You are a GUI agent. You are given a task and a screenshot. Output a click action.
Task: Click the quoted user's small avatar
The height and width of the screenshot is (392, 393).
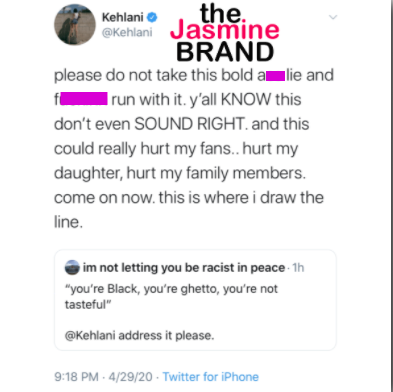[x=72, y=267]
